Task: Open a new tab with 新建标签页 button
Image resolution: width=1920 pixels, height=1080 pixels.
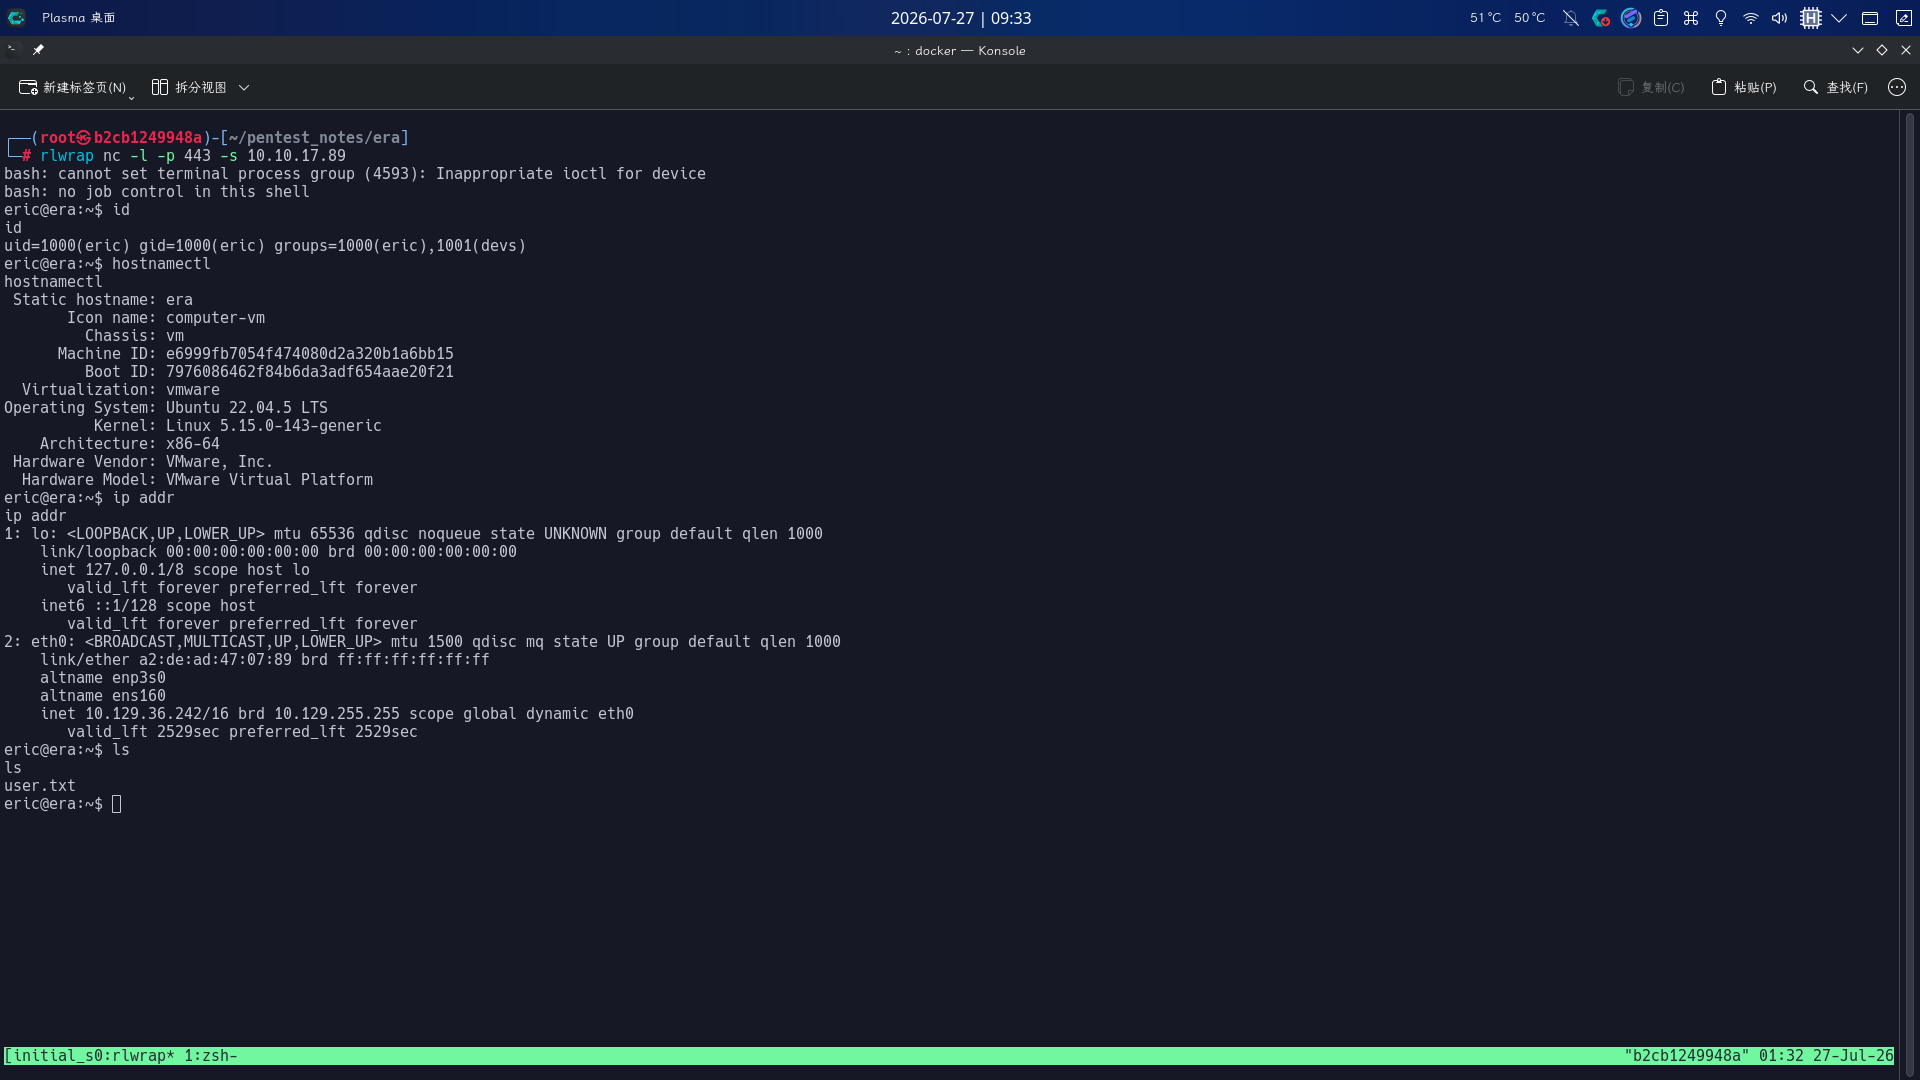Action: (72, 88)
